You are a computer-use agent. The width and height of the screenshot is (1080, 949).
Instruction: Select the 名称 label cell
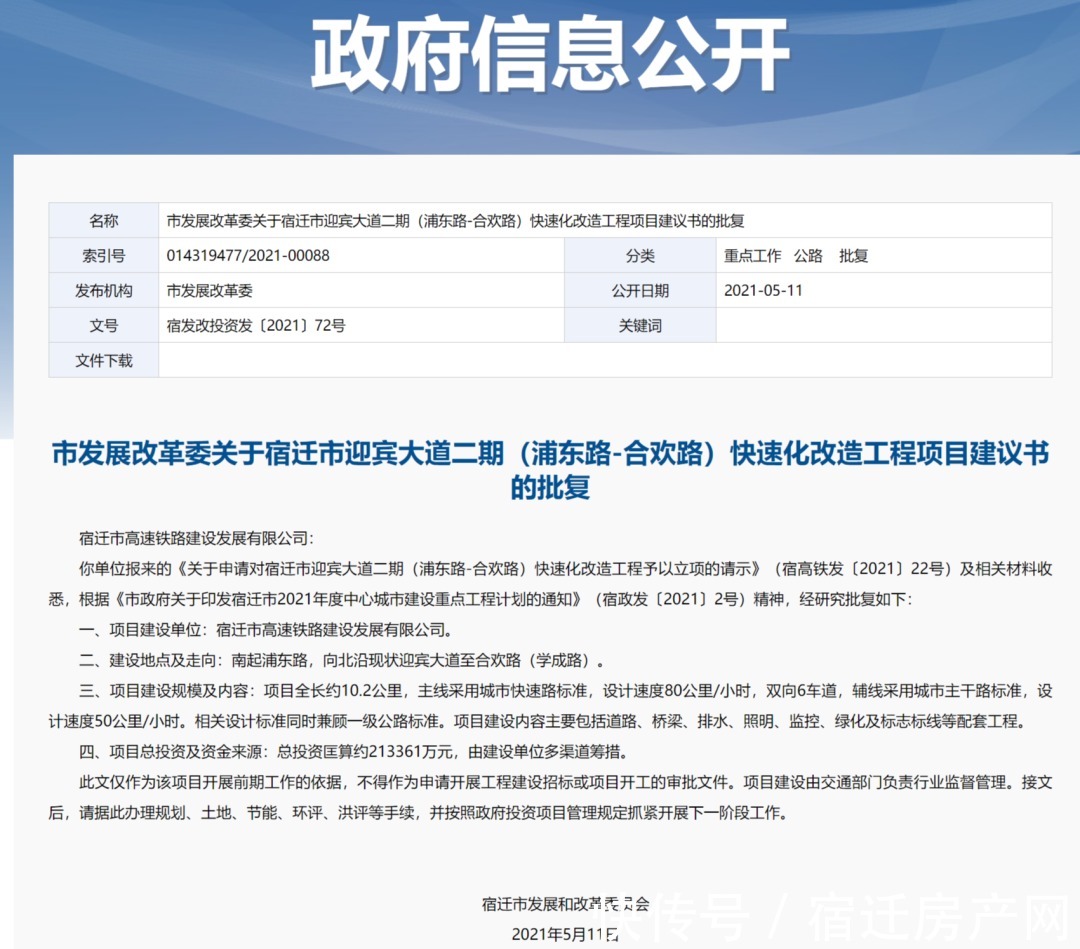pyautogui.click(x=103, y=220)
